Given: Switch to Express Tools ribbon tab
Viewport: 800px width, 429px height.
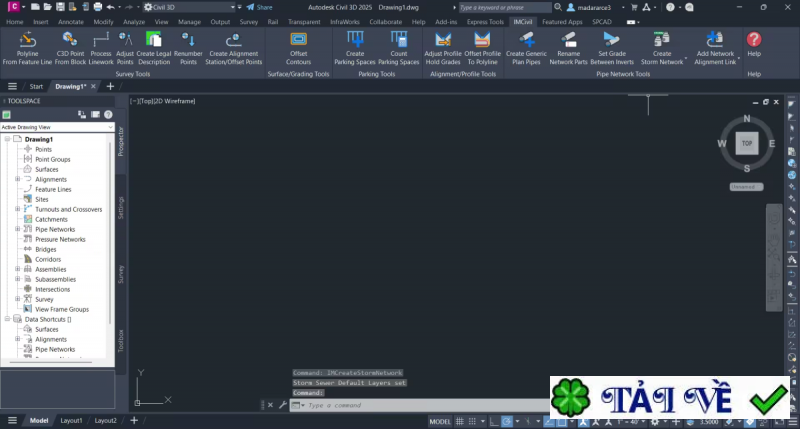Looking at the screenshot, I should pos(485,22).
